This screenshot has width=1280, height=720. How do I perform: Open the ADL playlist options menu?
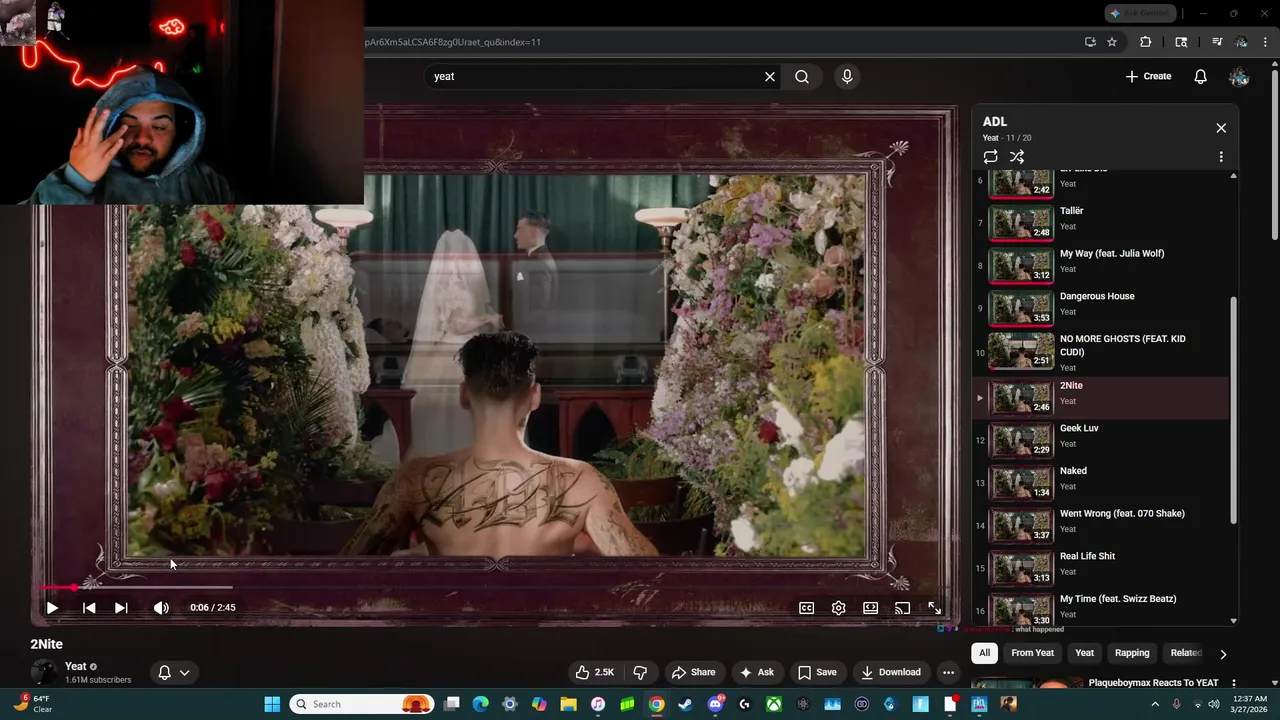coord(1221,157)
